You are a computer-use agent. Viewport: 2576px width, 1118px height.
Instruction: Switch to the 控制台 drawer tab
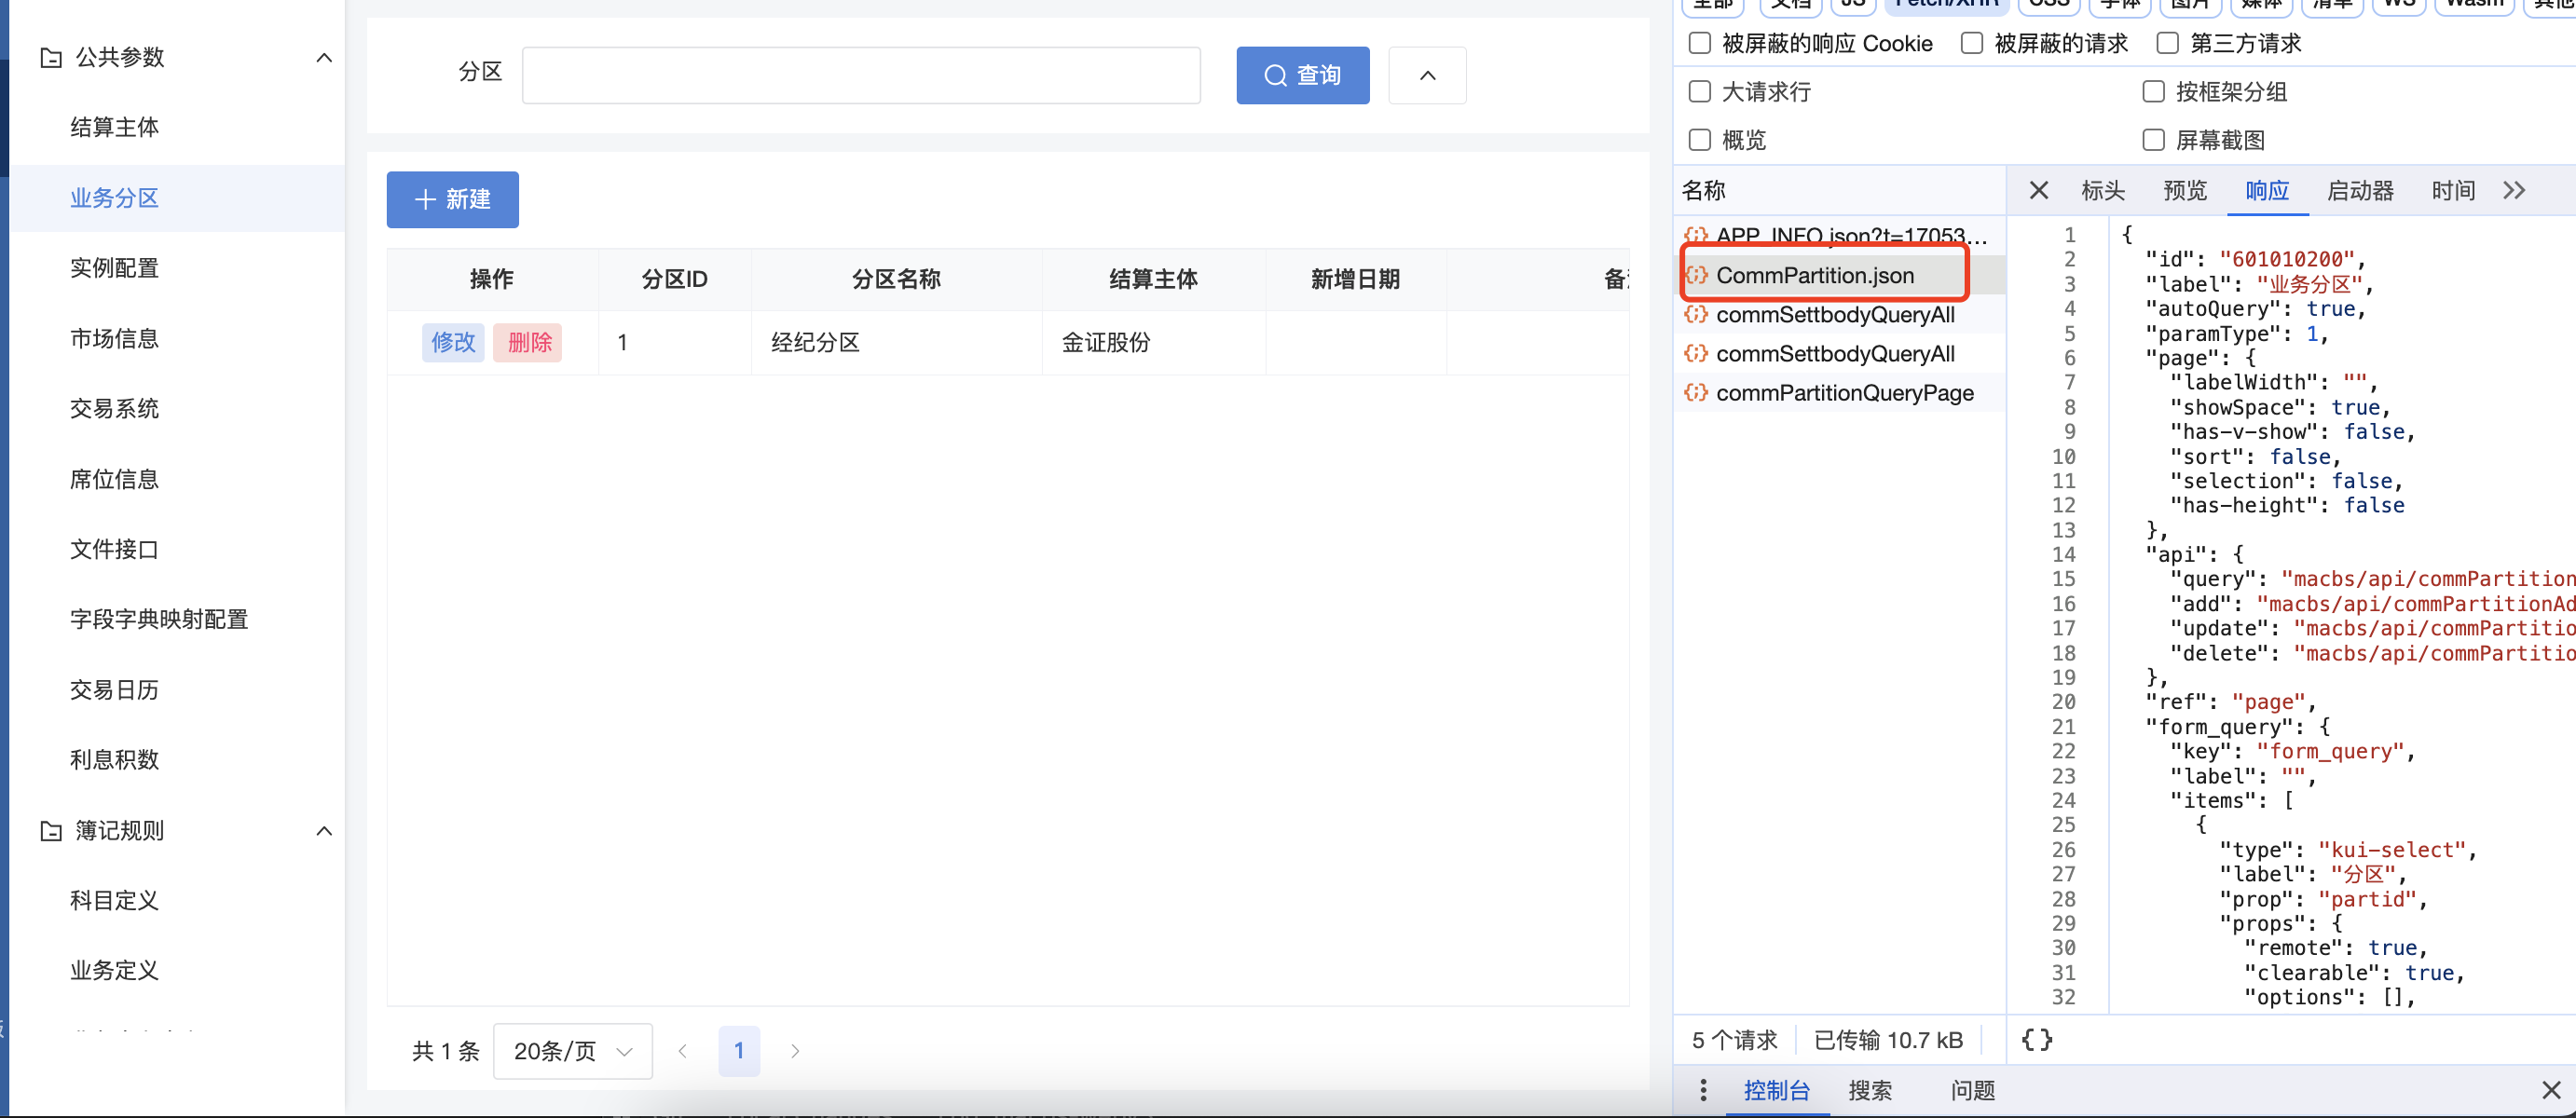[x=1777, y=1091]
